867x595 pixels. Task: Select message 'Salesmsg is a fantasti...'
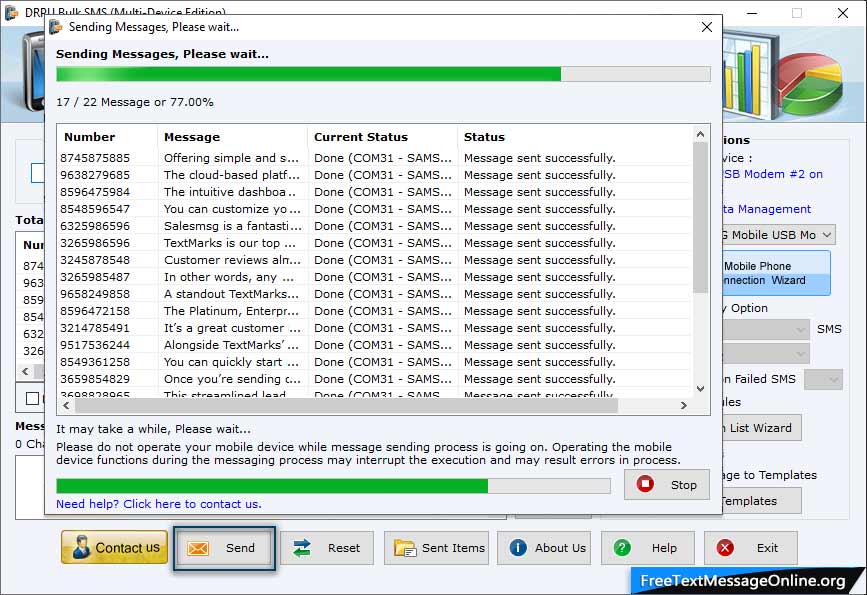pos(232,226)
